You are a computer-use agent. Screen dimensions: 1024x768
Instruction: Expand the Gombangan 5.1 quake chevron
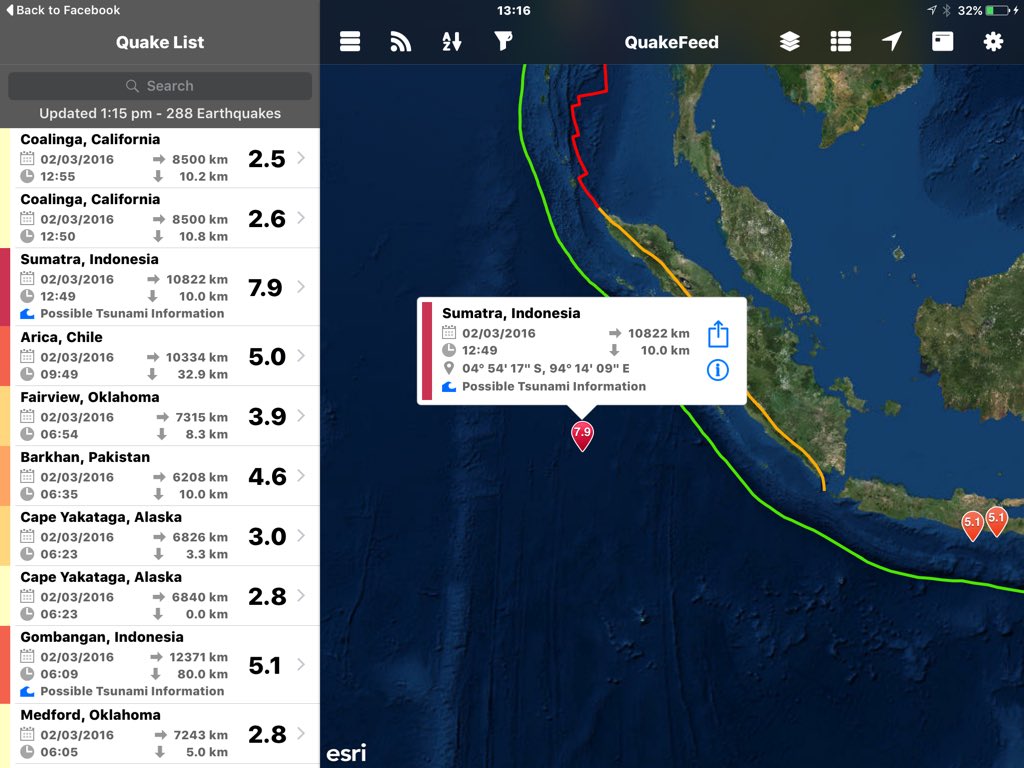[x=301, y=665]
